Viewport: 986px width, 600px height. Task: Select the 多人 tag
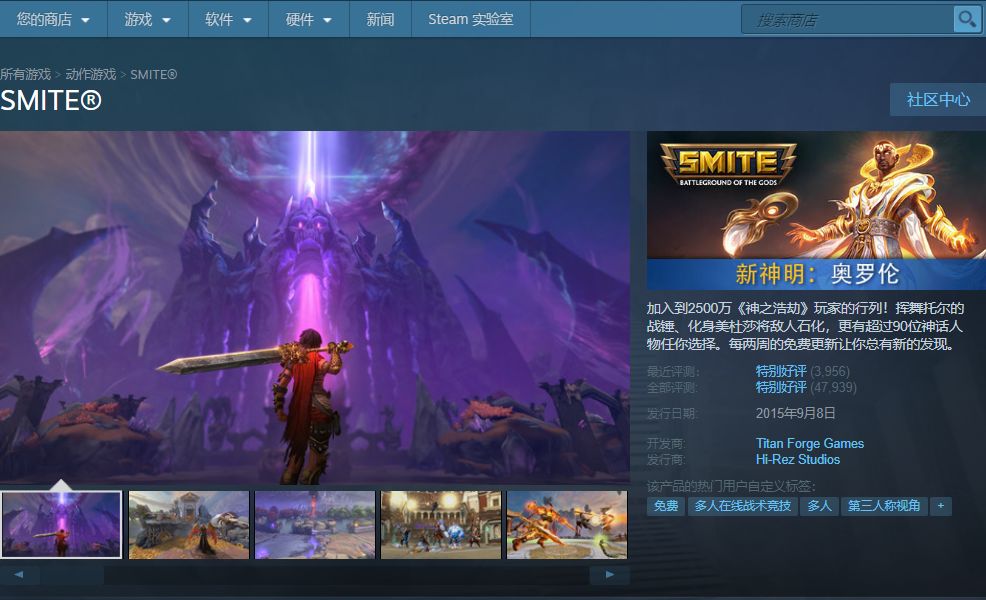[819, 506]
